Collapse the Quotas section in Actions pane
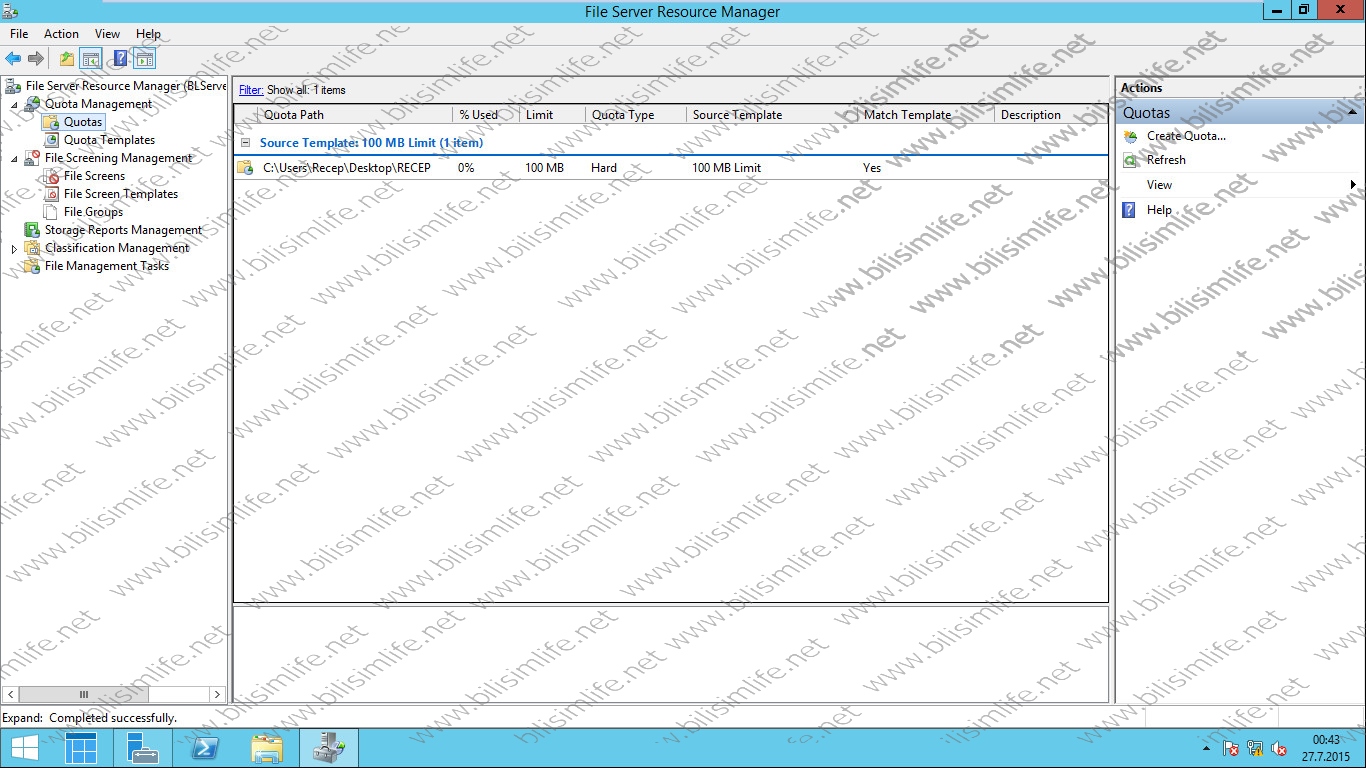The height and width of the screenshot is (768, 1366). (x=1350, y=113)
